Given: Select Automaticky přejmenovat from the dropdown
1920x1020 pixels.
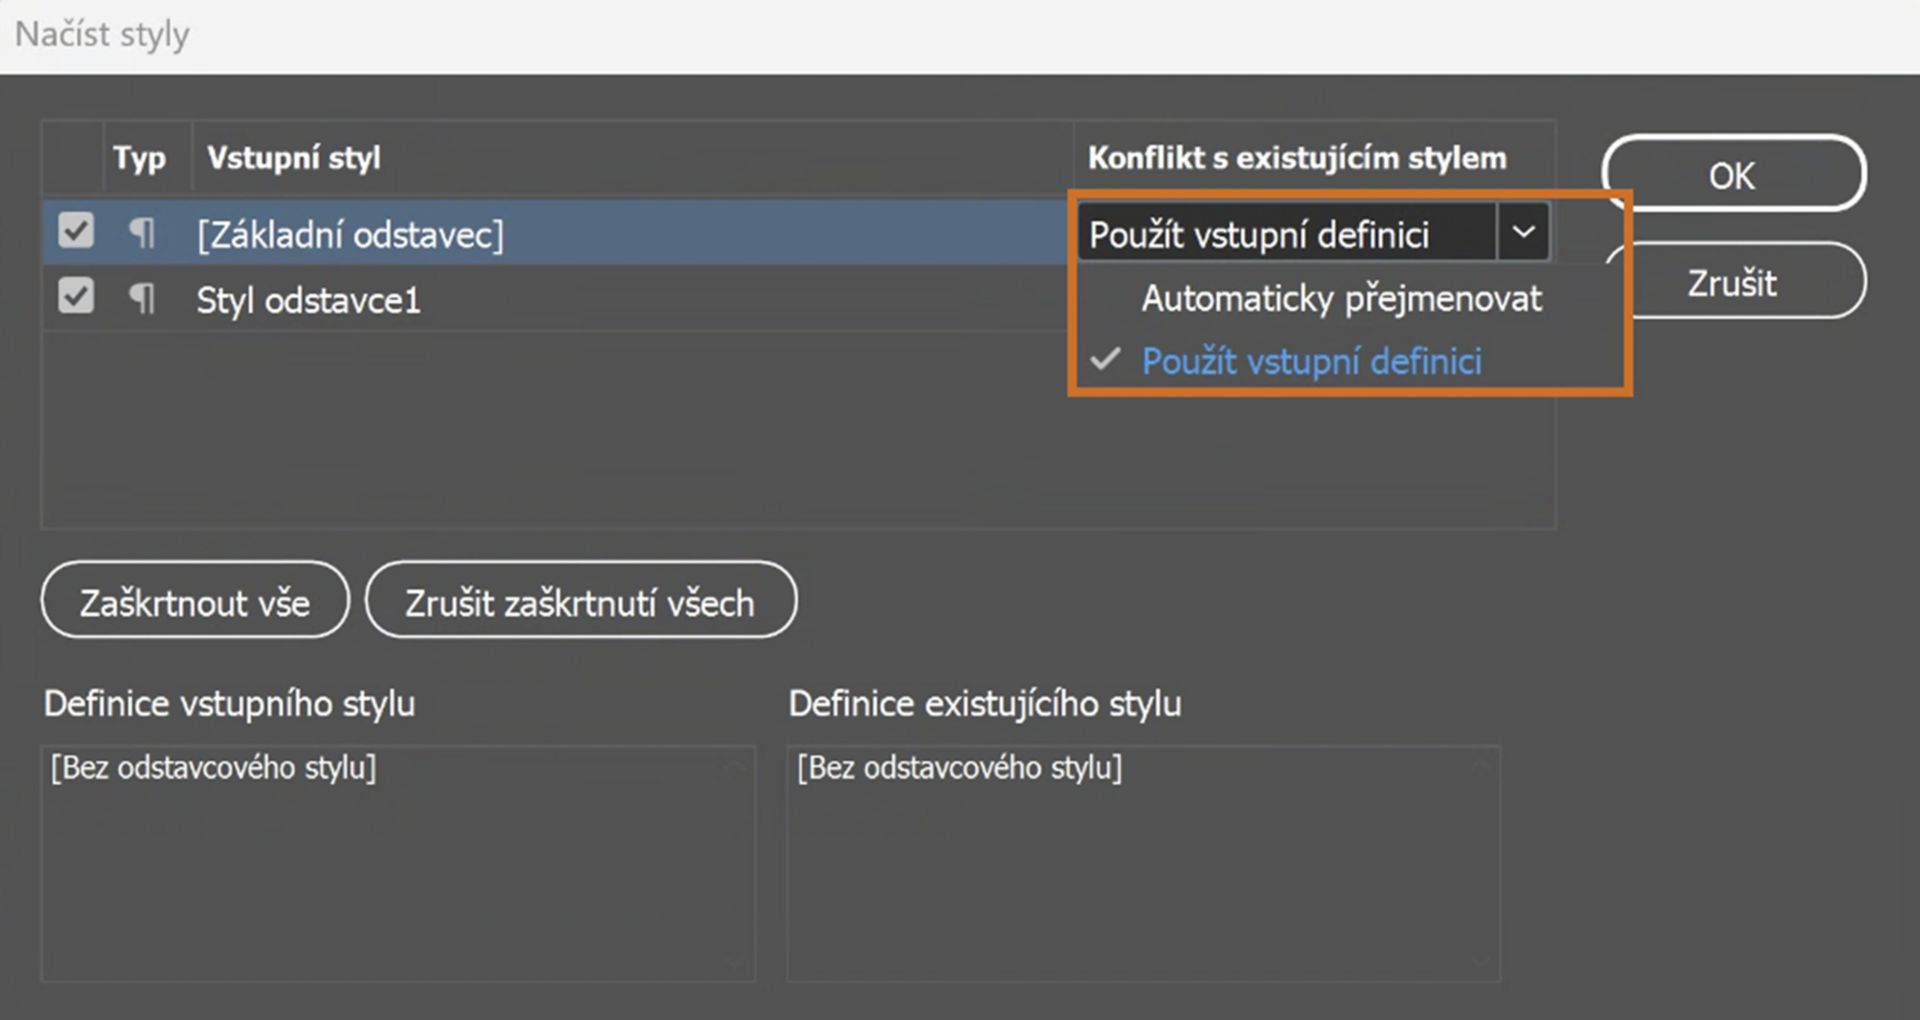Looking at the screenshot, I should point(1341,298).
